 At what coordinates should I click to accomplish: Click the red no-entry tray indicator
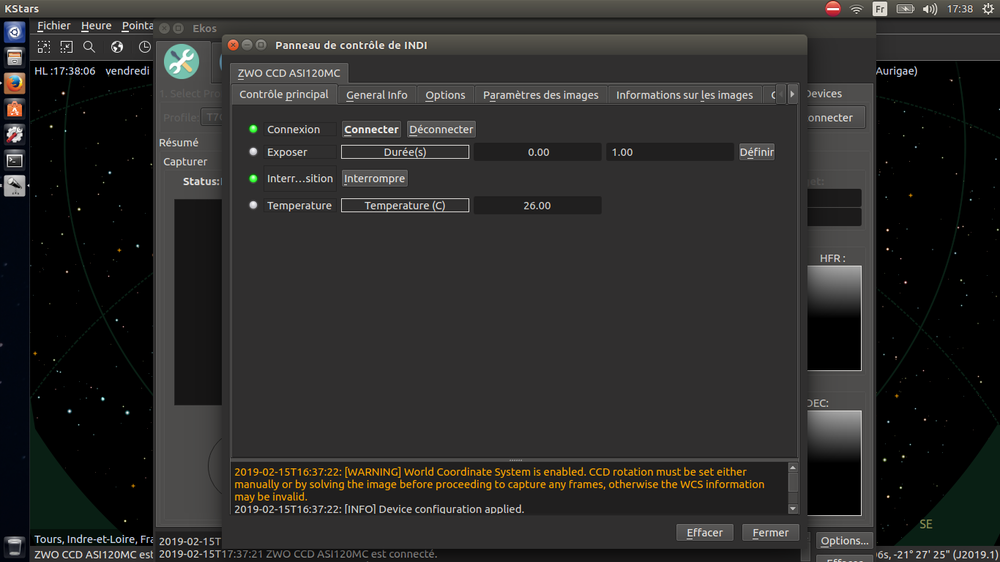tap(833, 8)
